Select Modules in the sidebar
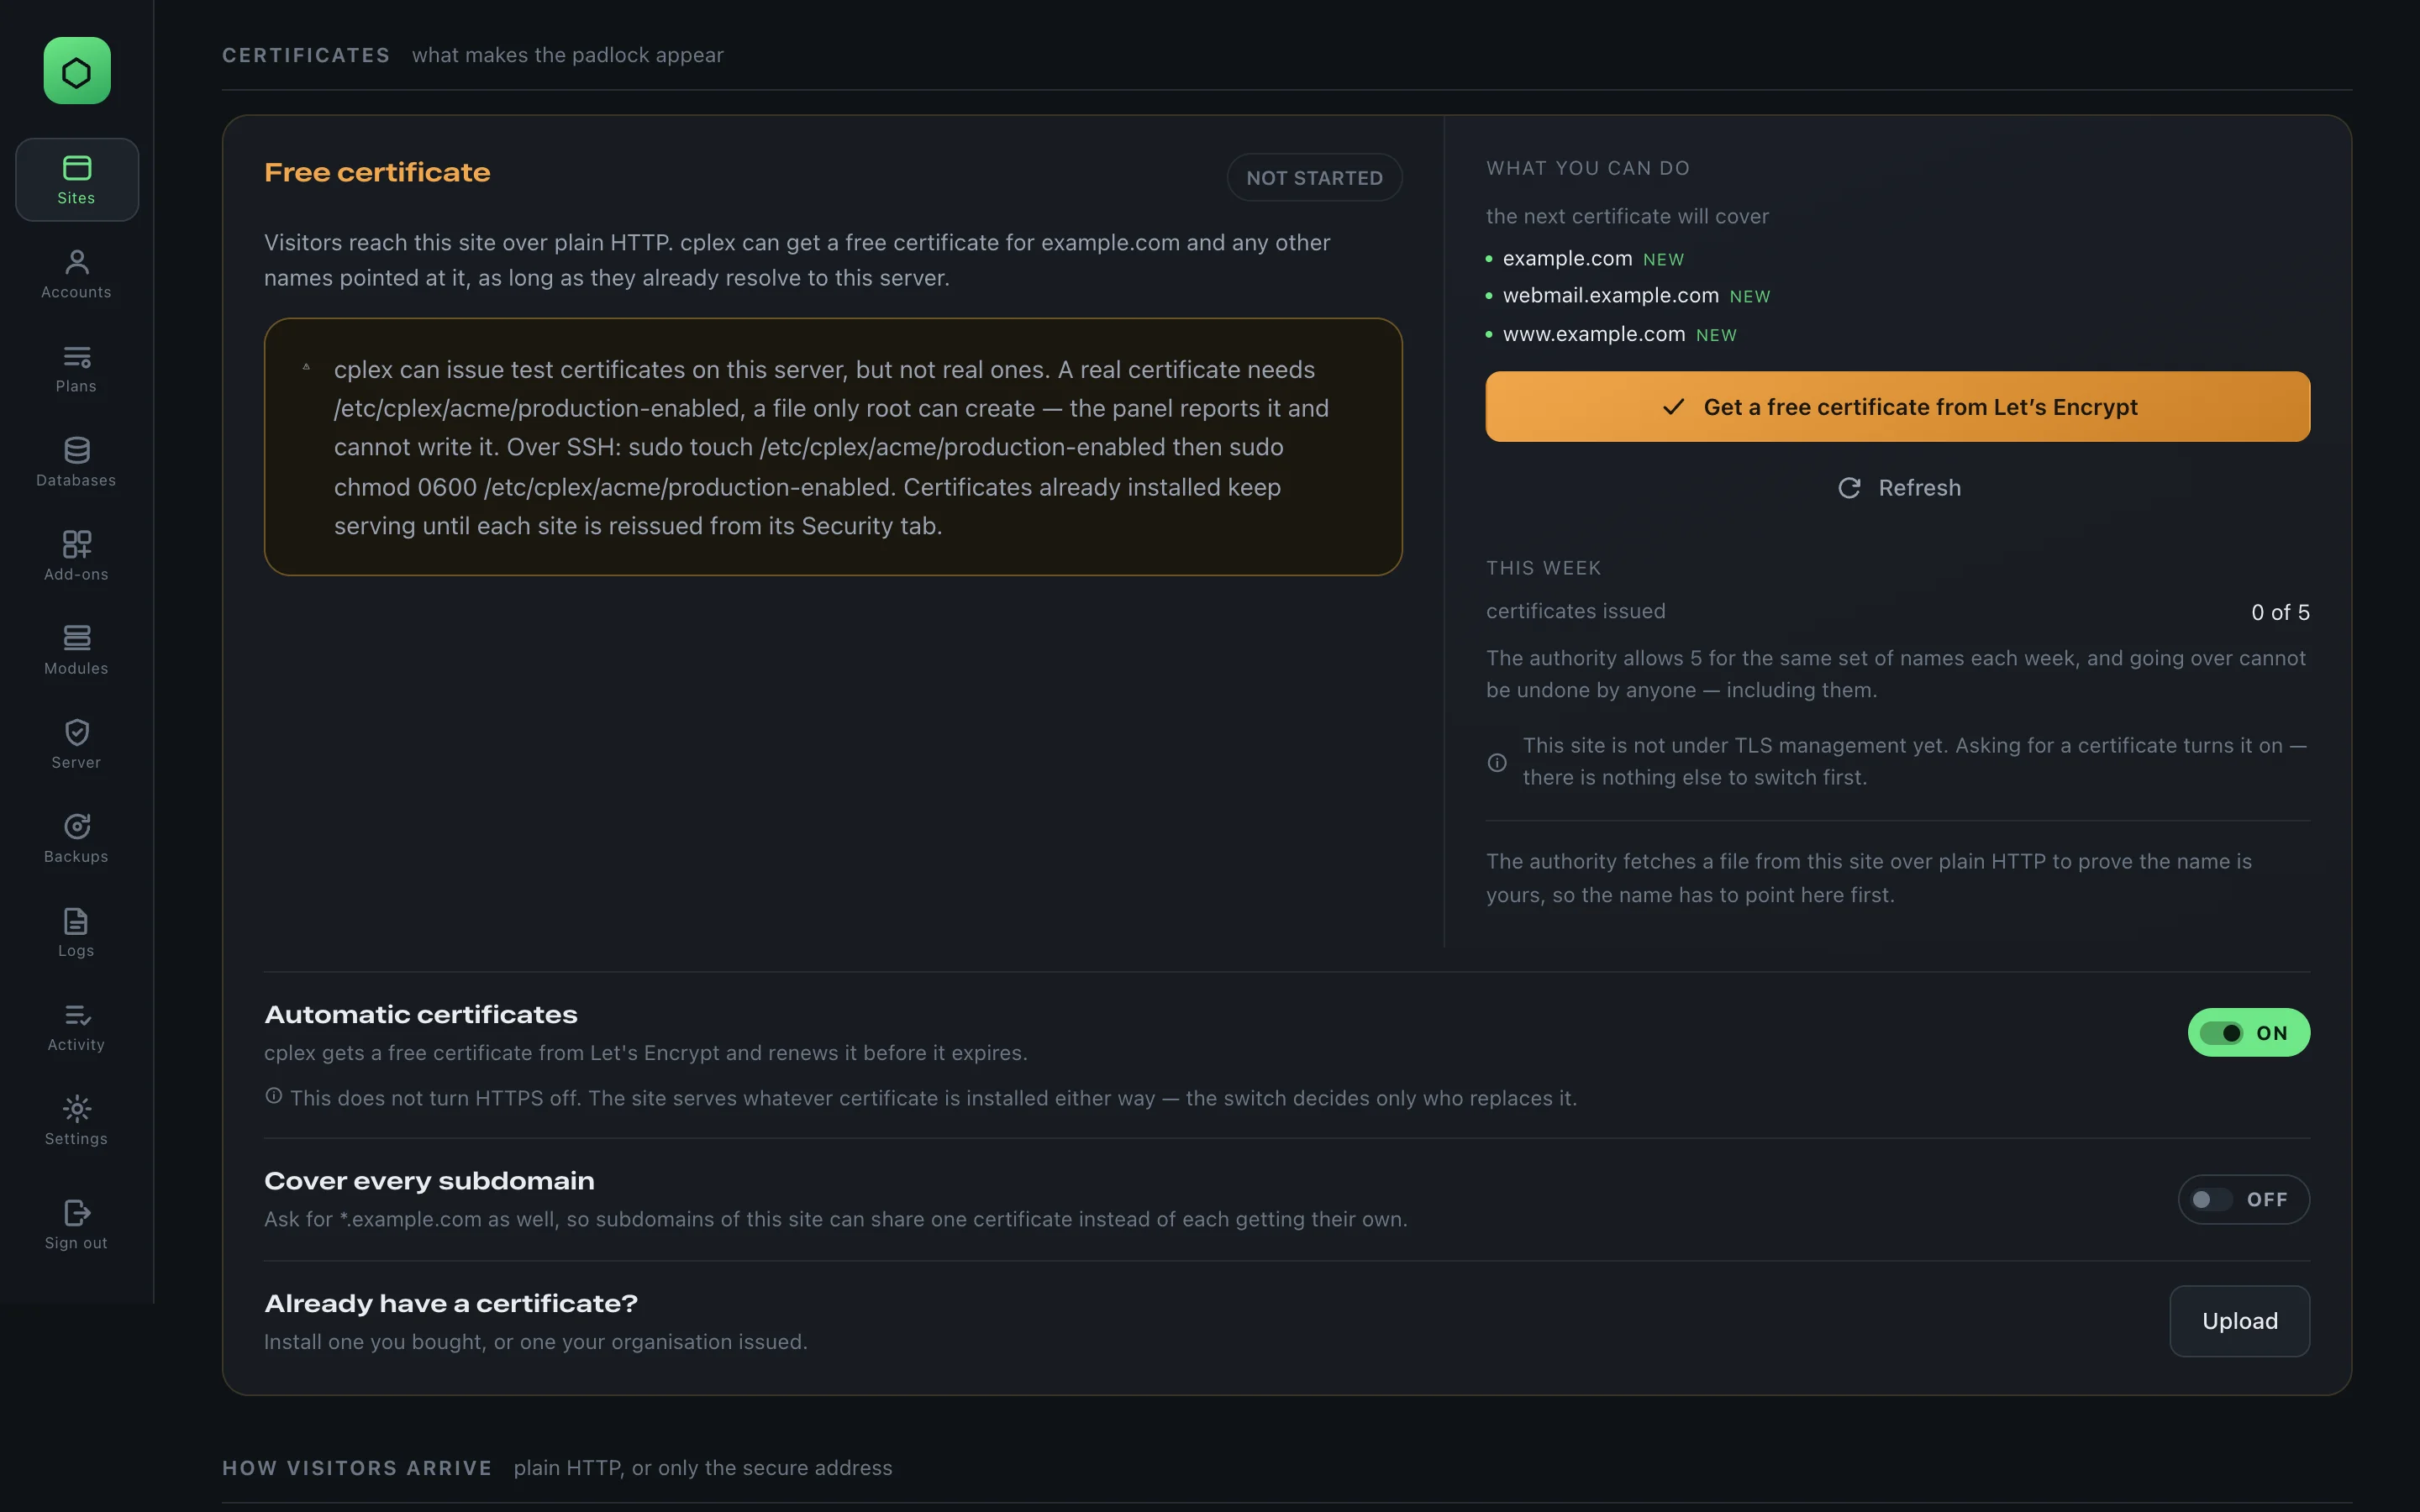The width and height of the screenshot is (2420, 1512). click(77, 650)
